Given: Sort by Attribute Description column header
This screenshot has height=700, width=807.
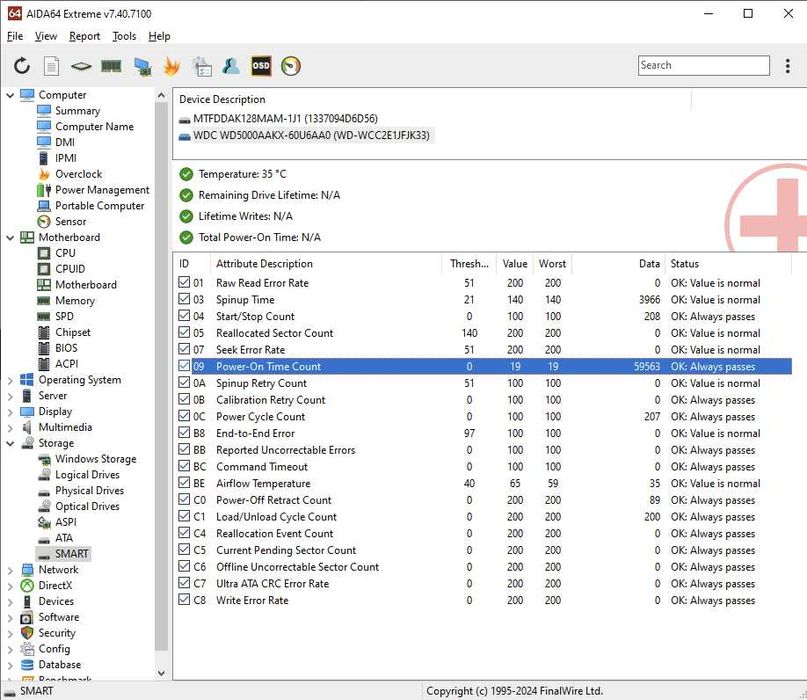Looking at the screenshot, I should [326, 264].
